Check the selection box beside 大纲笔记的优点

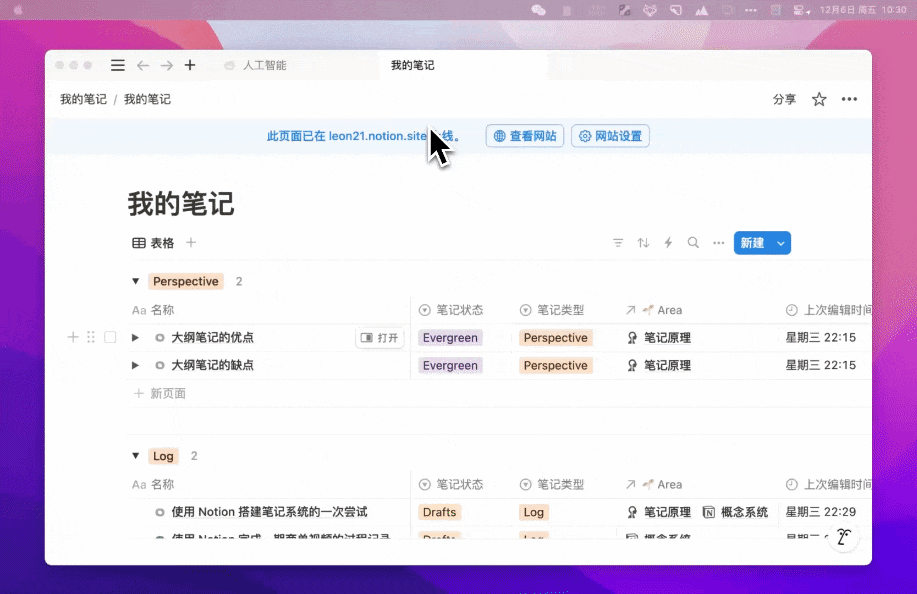click(x=111, y=337)
